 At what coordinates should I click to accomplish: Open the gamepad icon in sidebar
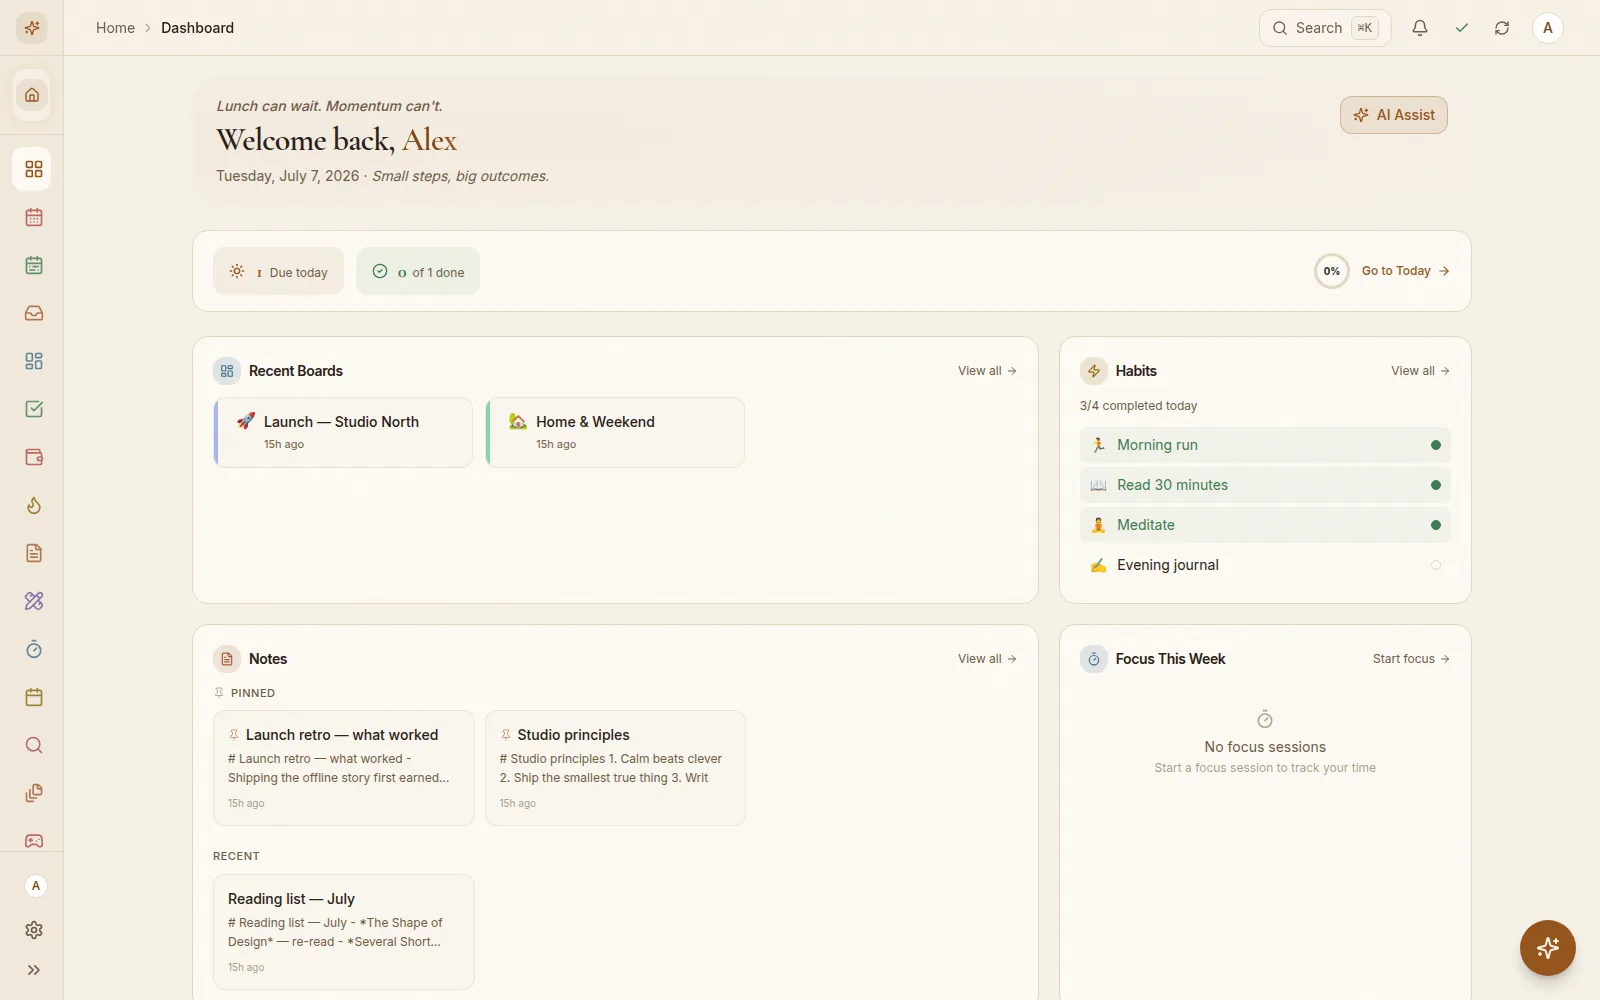point(34,841)
